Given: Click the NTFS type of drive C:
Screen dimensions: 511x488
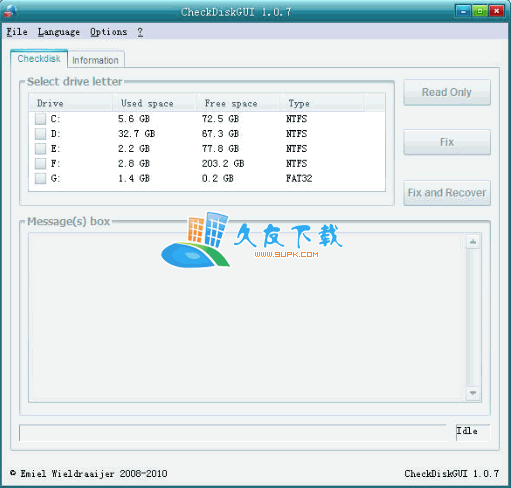Looking at the screenshot, I should (296, 119).
